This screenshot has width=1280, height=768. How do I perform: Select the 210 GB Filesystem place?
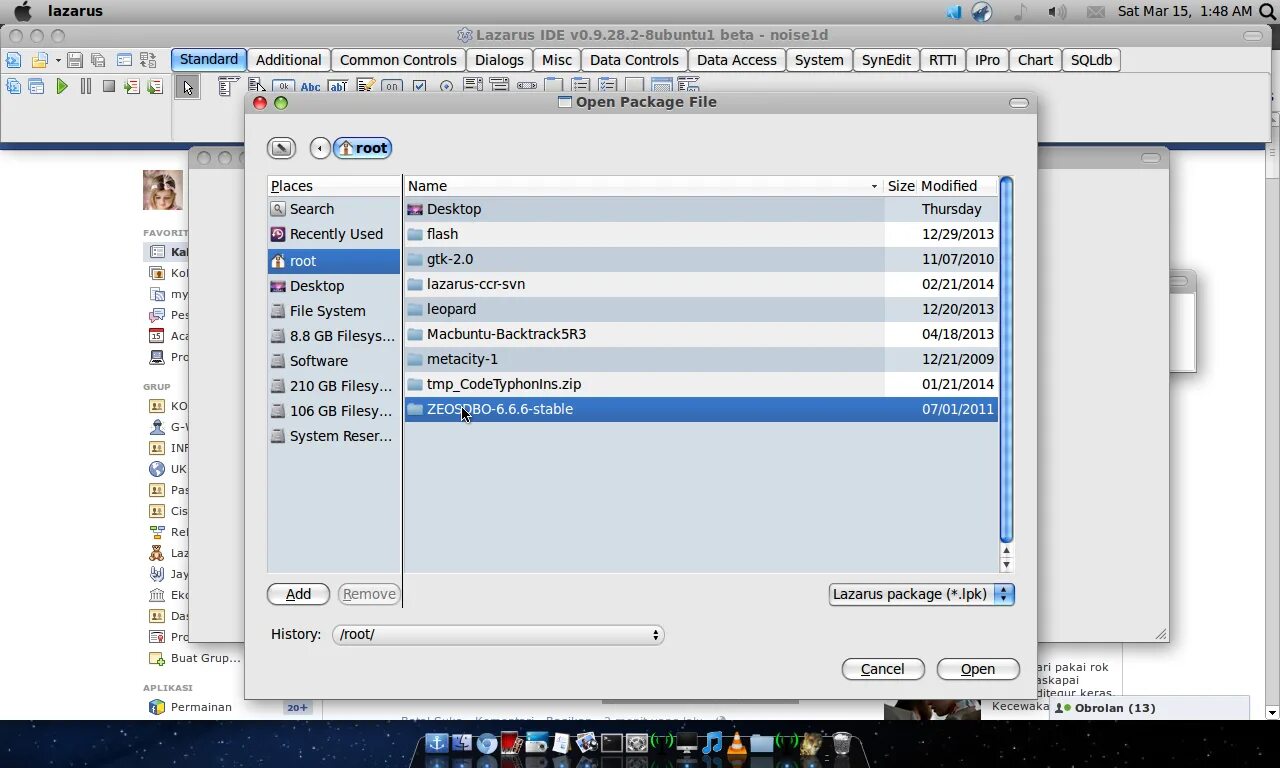click(334, 386)
